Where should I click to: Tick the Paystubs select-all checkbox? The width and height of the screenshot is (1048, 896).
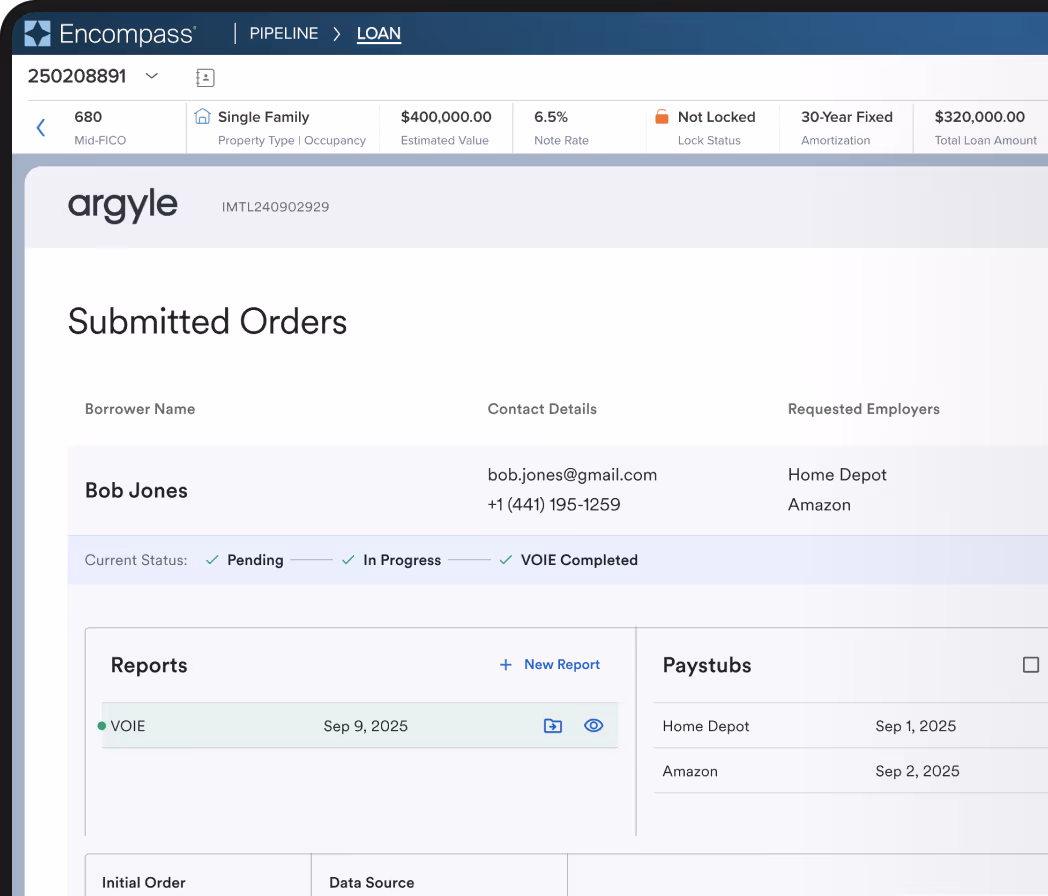1030,665
